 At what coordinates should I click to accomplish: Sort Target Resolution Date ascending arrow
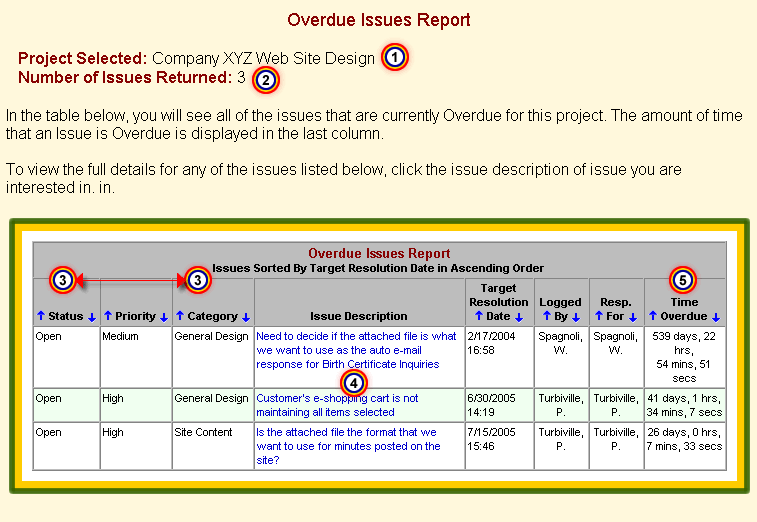pyautogui.click(x=478, y=316)
